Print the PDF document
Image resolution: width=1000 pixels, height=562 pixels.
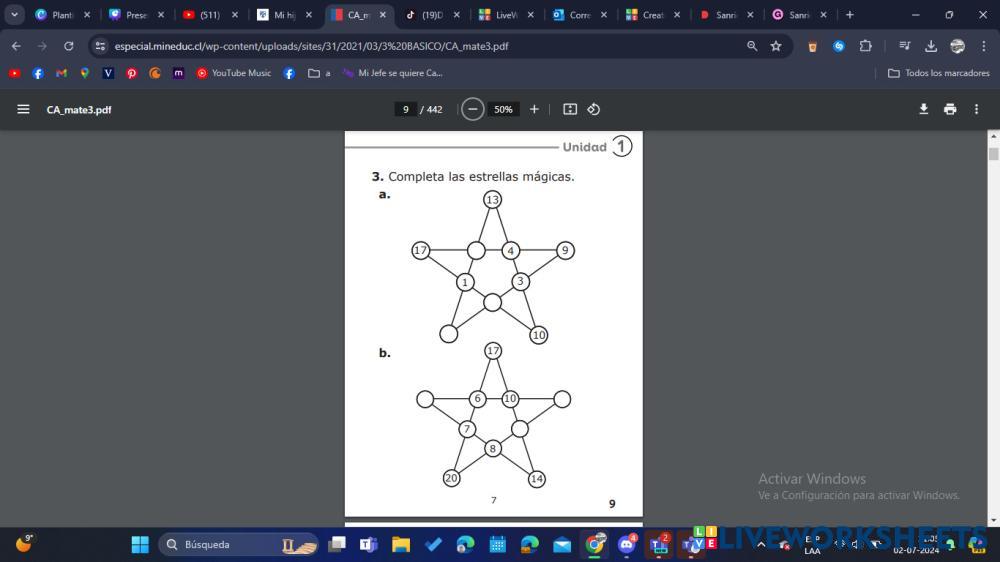(x=950, y=109)
